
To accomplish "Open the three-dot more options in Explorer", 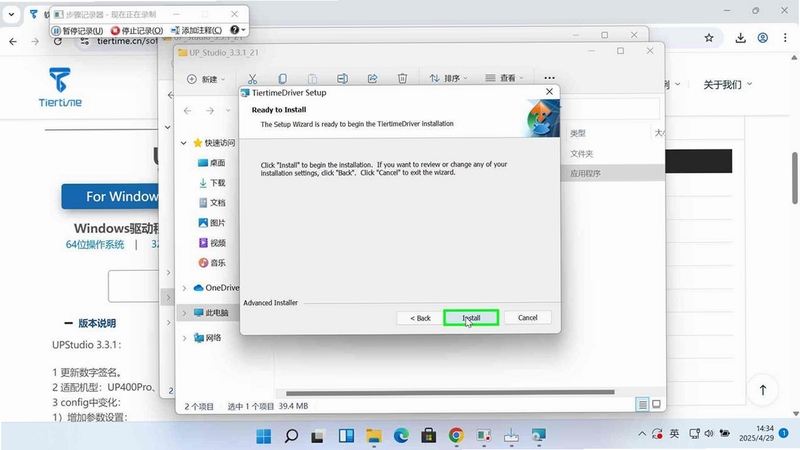I will tap(549, 78).
